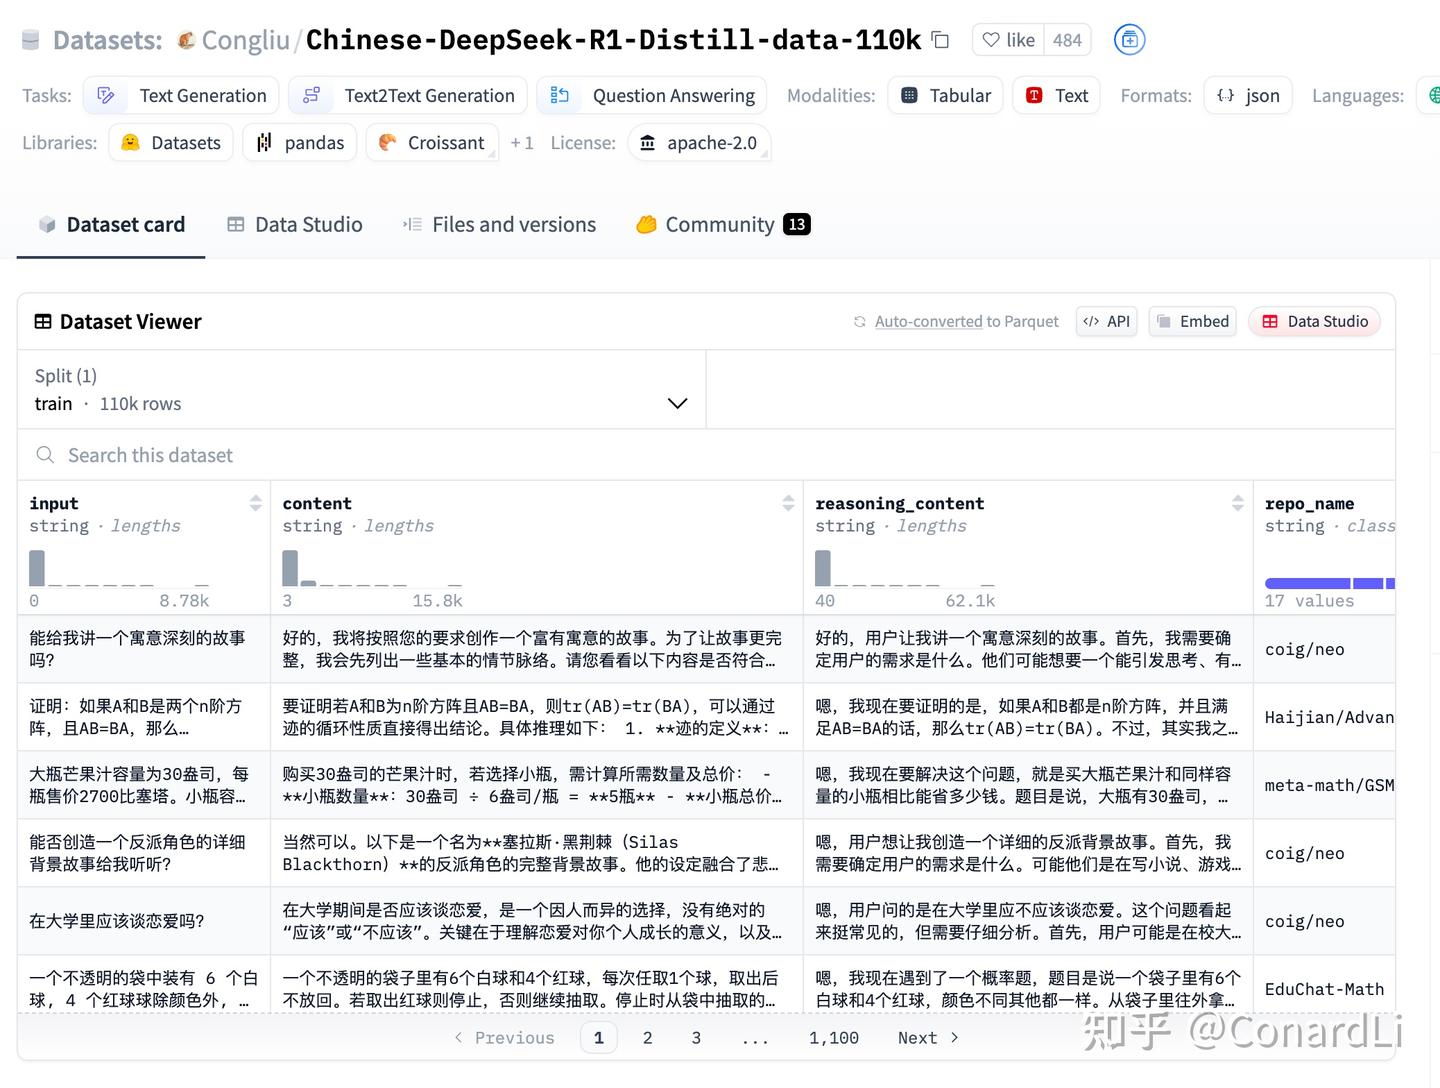1440x1088 pixels.
Task: Click the pandas library icon
Action: (263, 142)
